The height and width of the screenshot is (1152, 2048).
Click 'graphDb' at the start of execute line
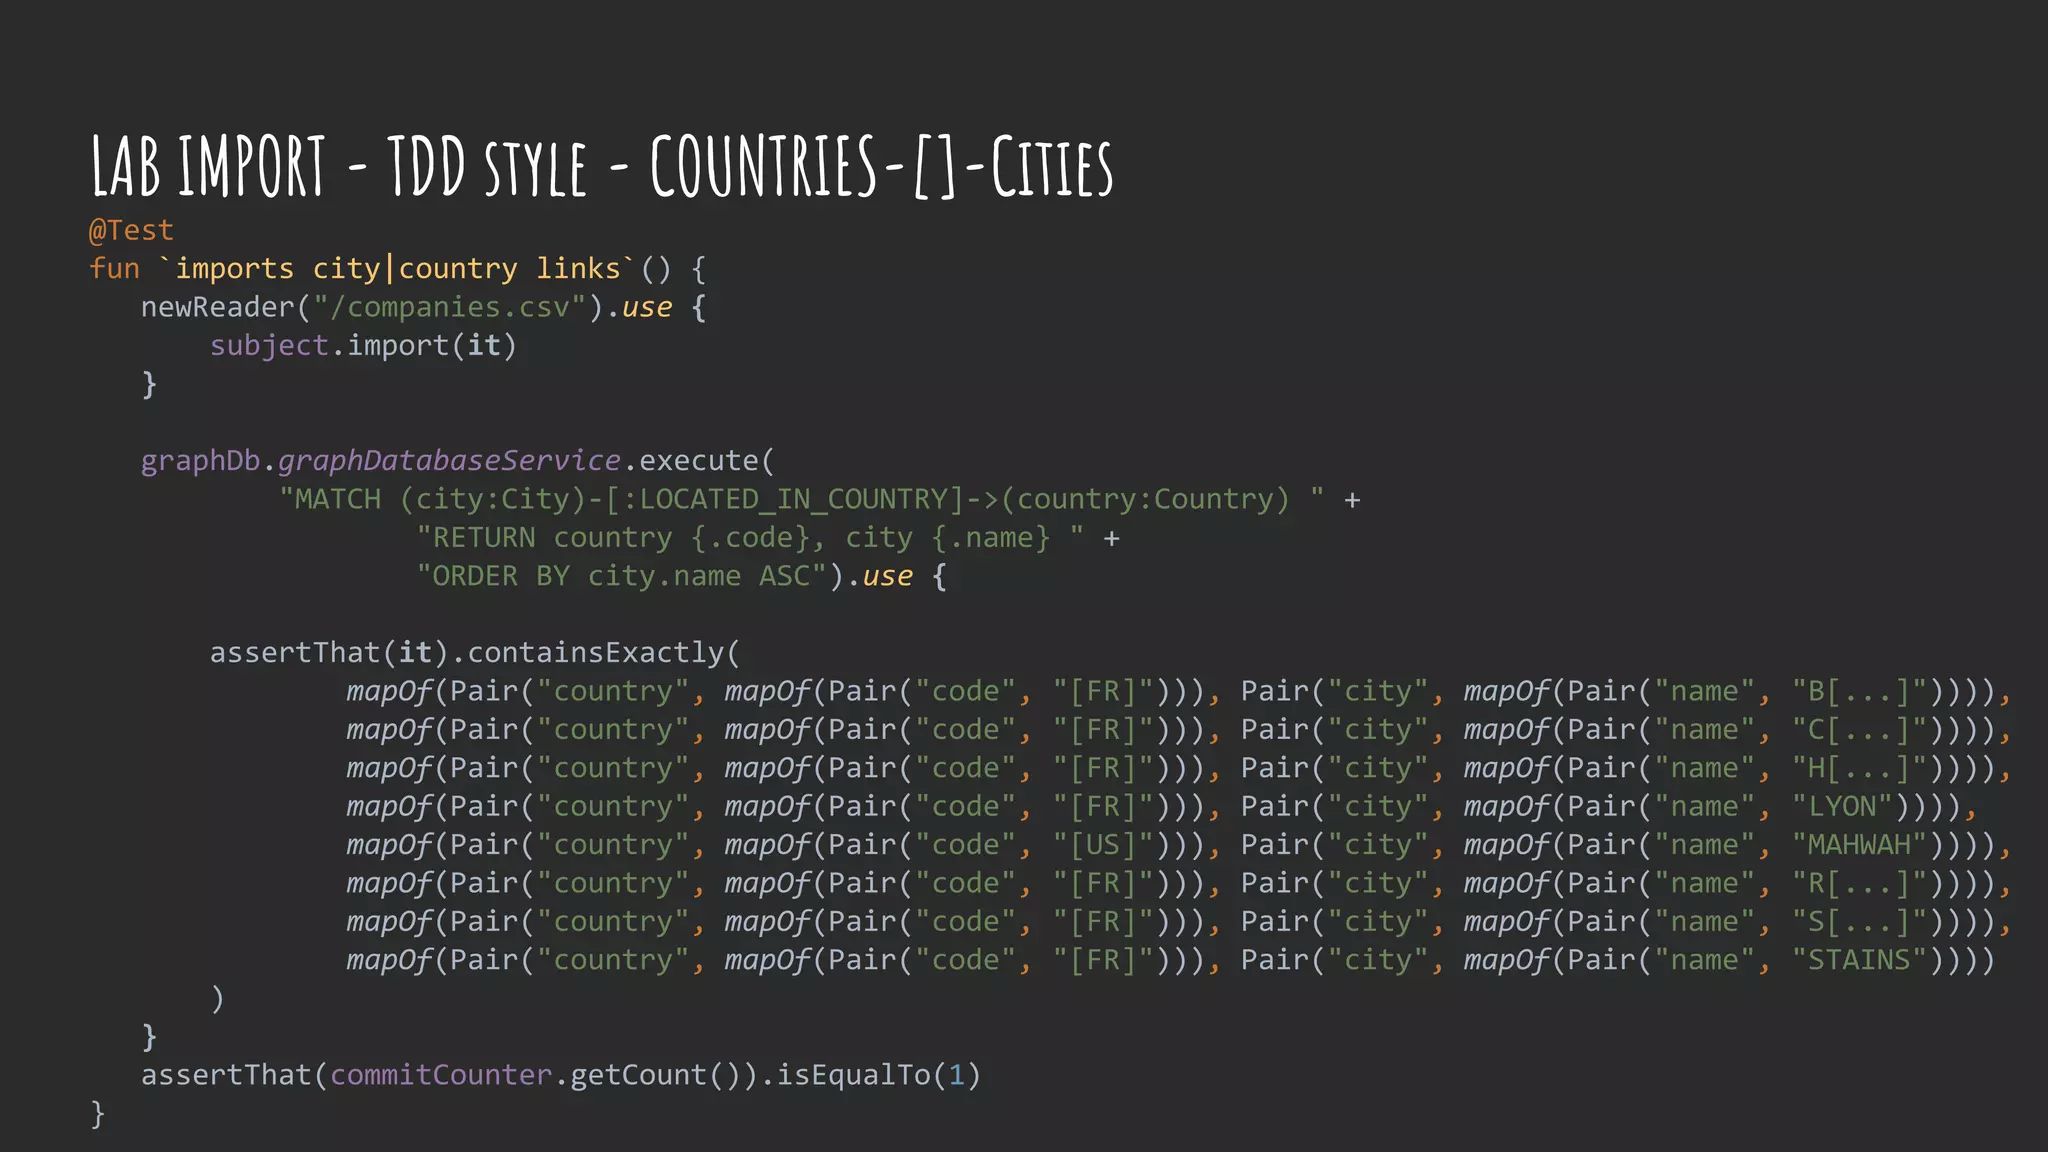tap(200, 460)
